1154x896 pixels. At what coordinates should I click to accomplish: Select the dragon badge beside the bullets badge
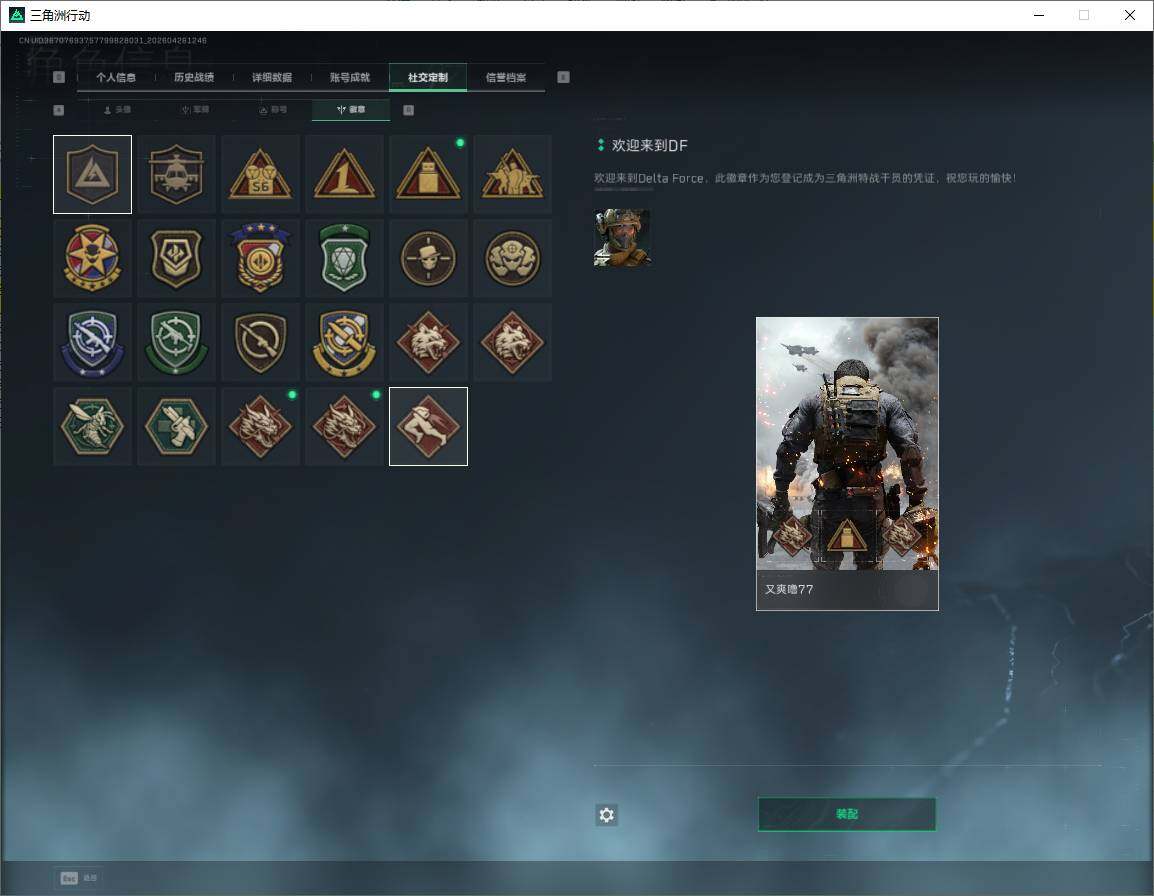click(260, 426)
